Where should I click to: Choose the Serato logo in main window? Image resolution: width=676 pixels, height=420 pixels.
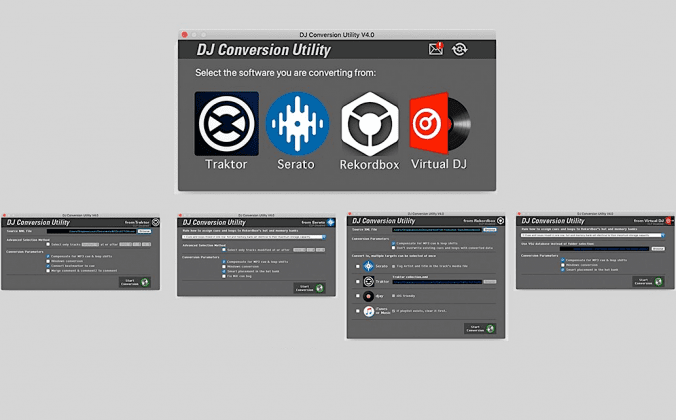[297, 124]
